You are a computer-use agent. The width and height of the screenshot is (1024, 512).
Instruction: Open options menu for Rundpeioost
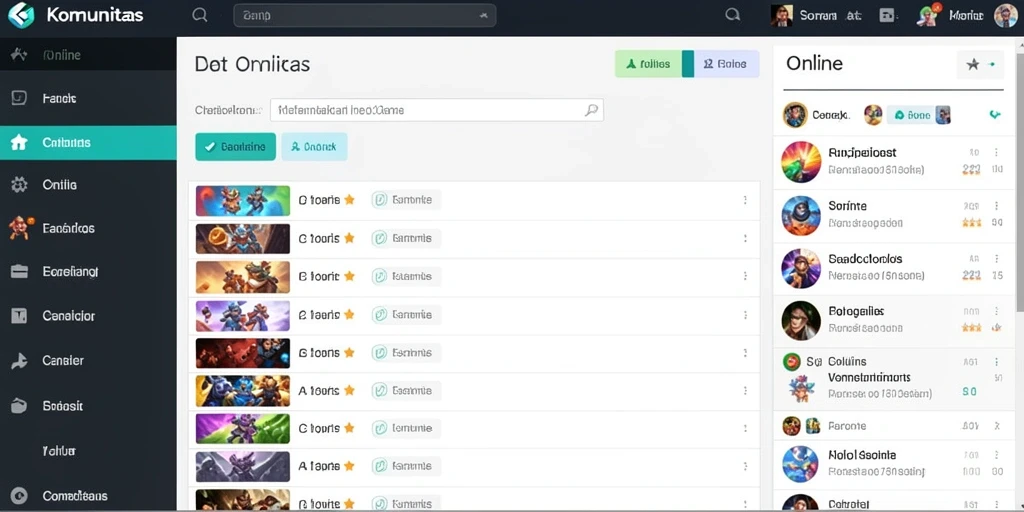[997, 152]
